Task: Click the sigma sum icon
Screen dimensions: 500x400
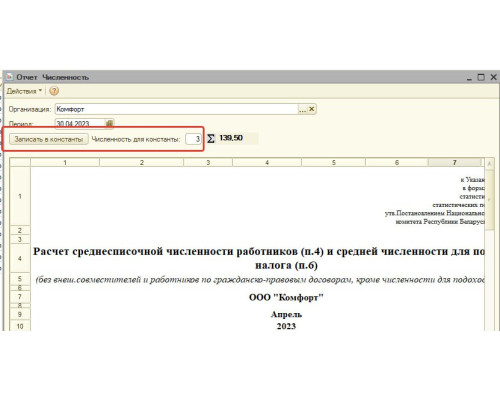Action: tap(211, 138)
